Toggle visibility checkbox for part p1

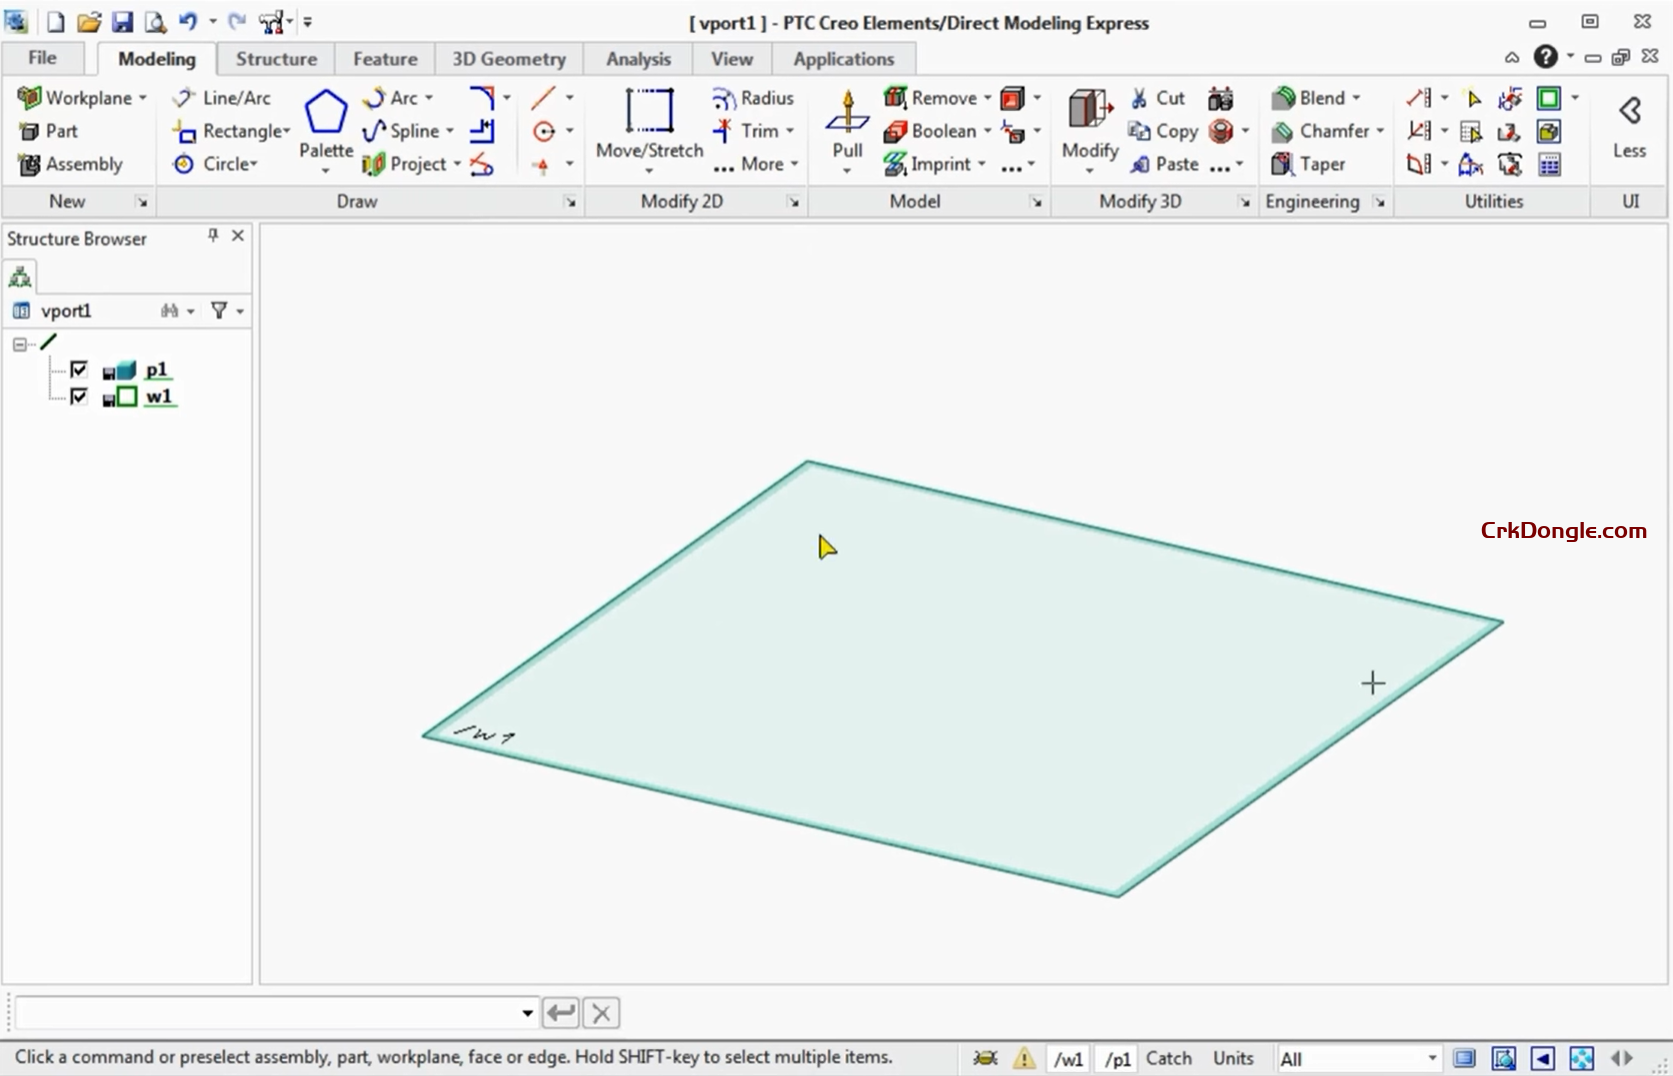click(x=80, y=369)
